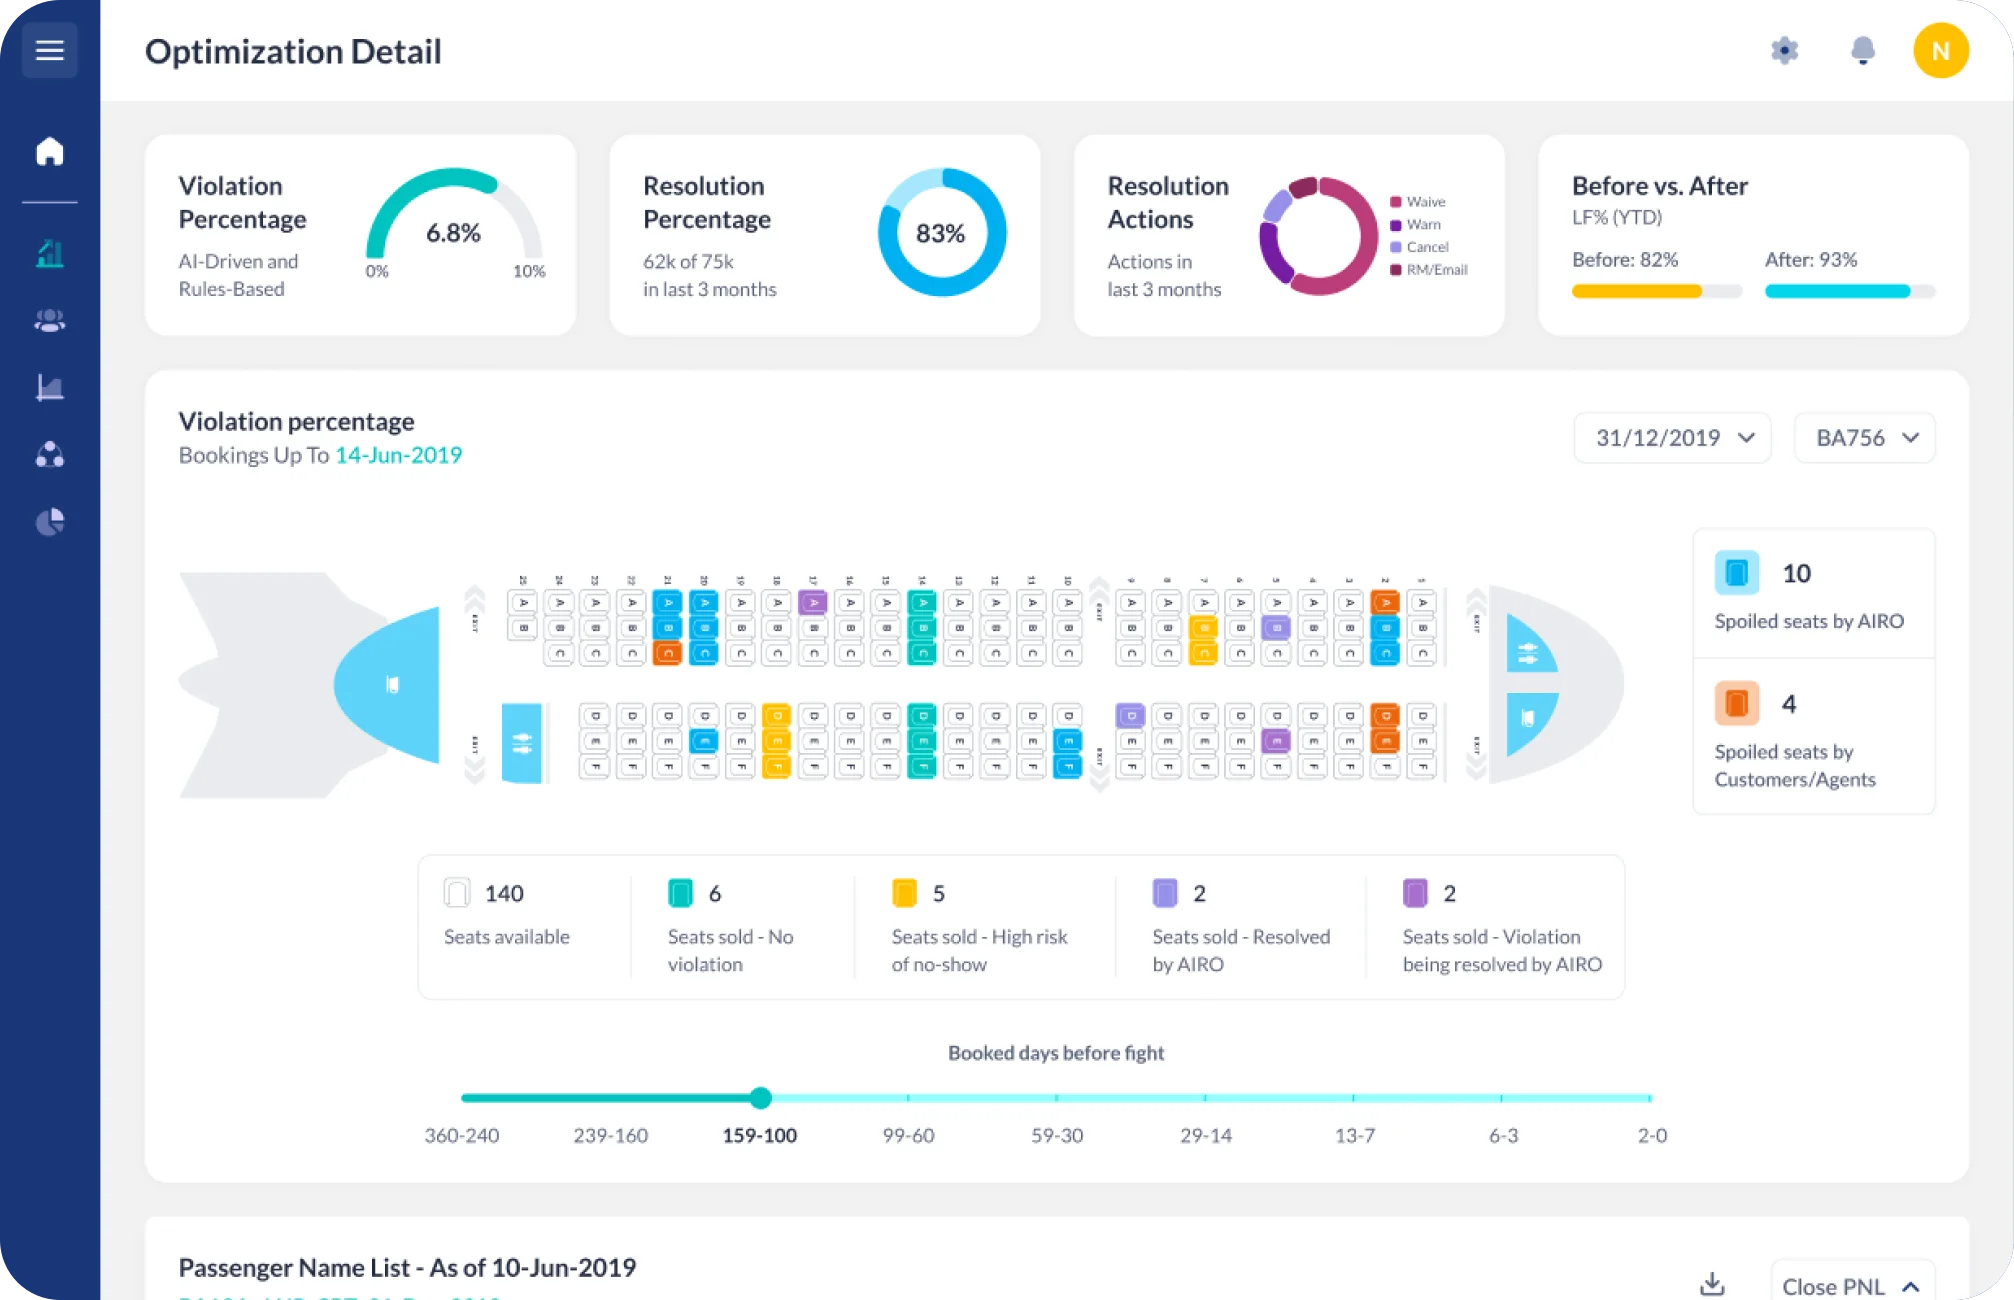The height and width of the screenshot is (1300, 2014).
Task: Select yellow seat 18D
Action: tap(776, 716)
